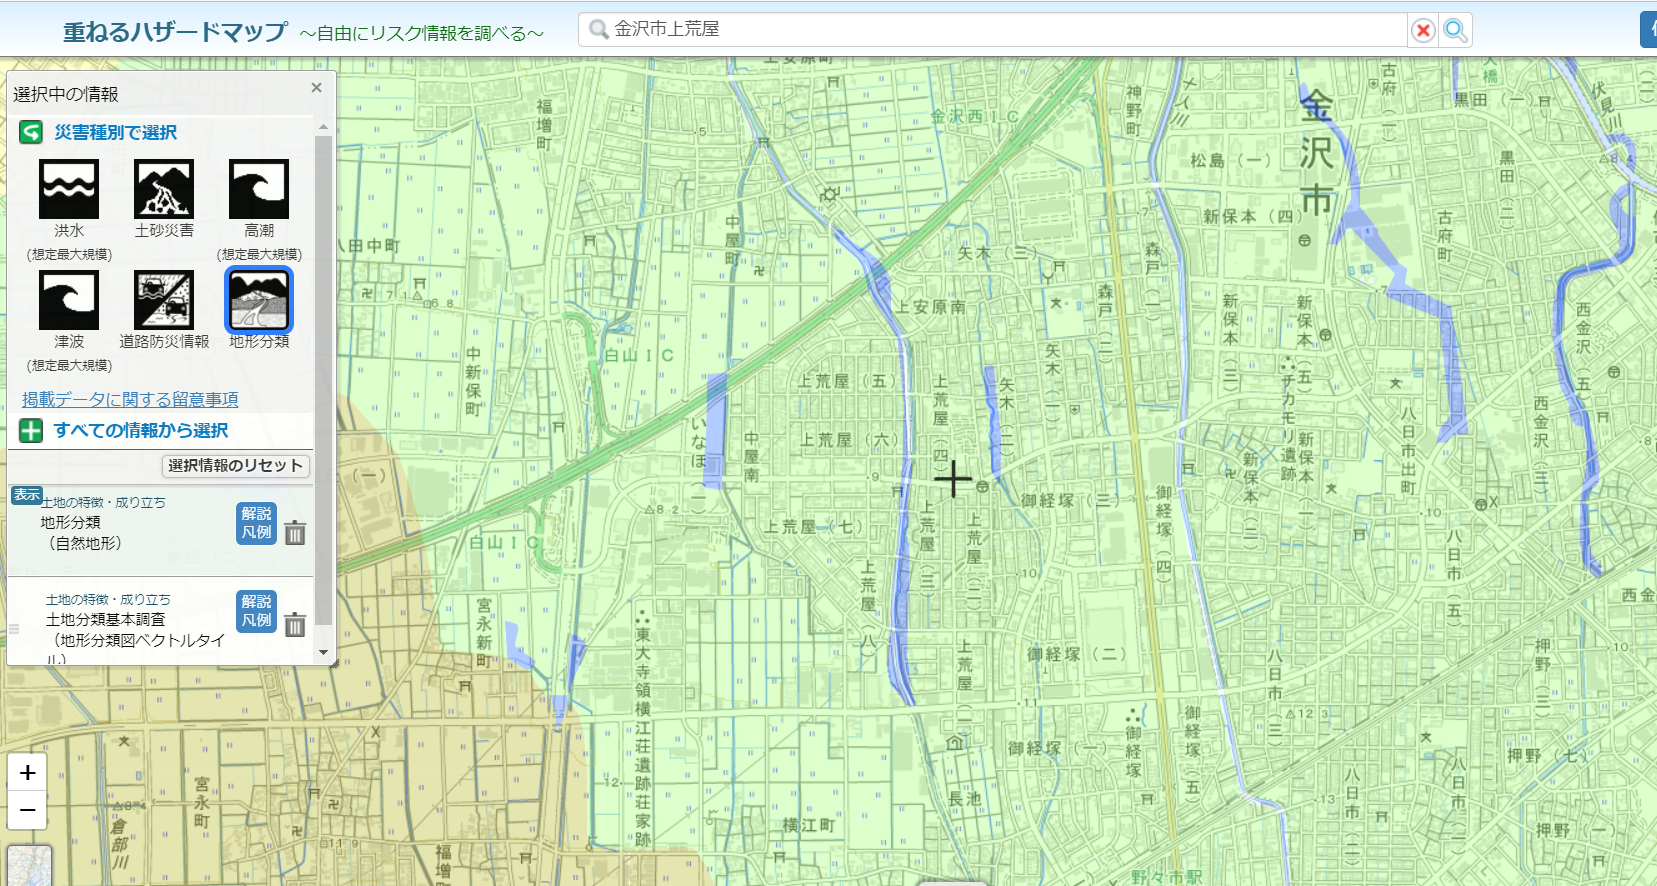Viewport: 1657px width, 886px height.
Task: Click the drag handle of 土地分類基本調査 row
Action: pyautogui.click(x=14, y=629)
